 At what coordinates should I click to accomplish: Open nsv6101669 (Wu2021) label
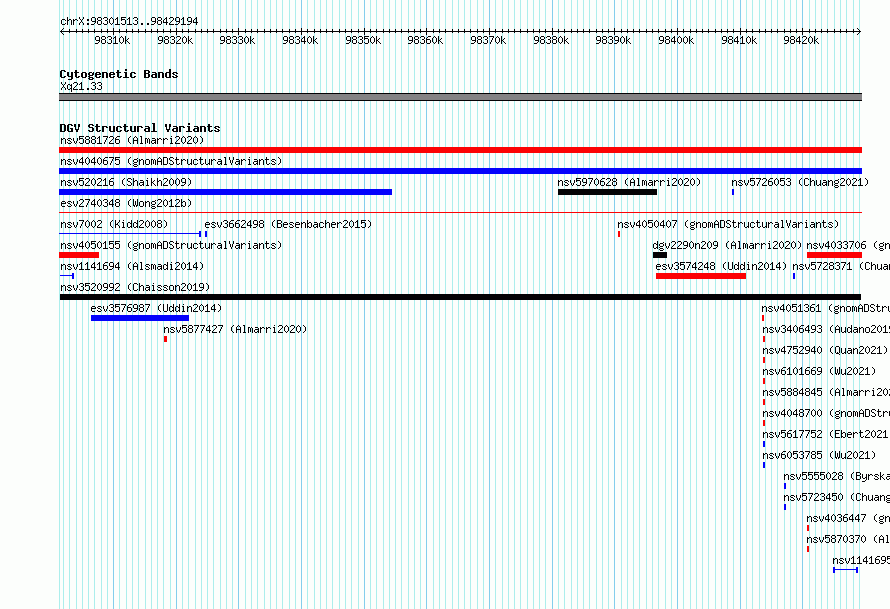tap(819, 371)
